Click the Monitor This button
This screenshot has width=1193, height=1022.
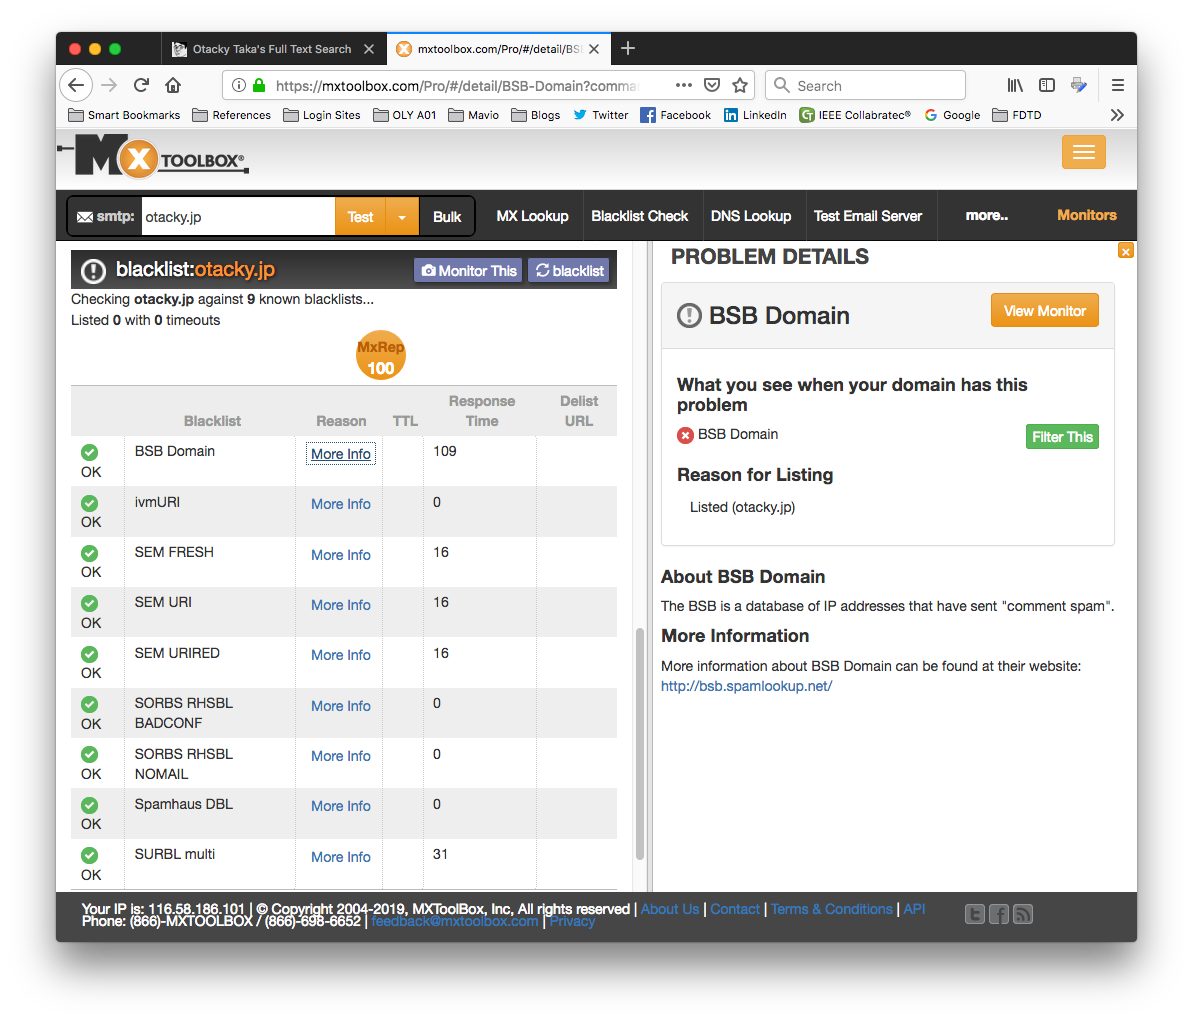click(468, 270)
